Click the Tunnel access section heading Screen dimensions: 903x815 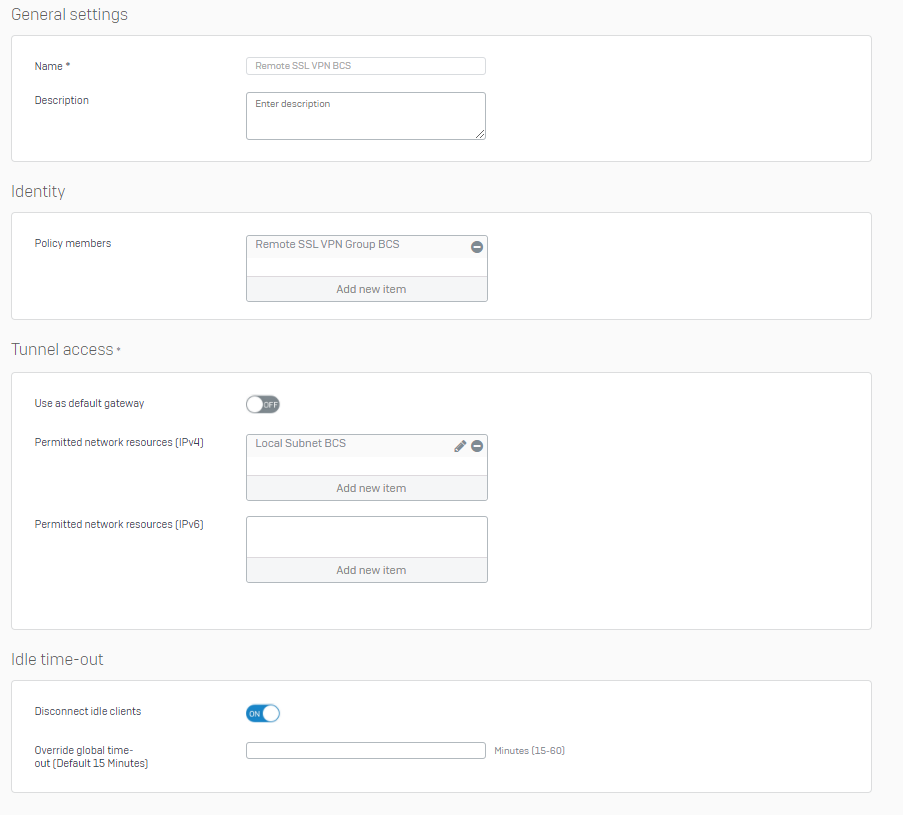click(62, 350)
